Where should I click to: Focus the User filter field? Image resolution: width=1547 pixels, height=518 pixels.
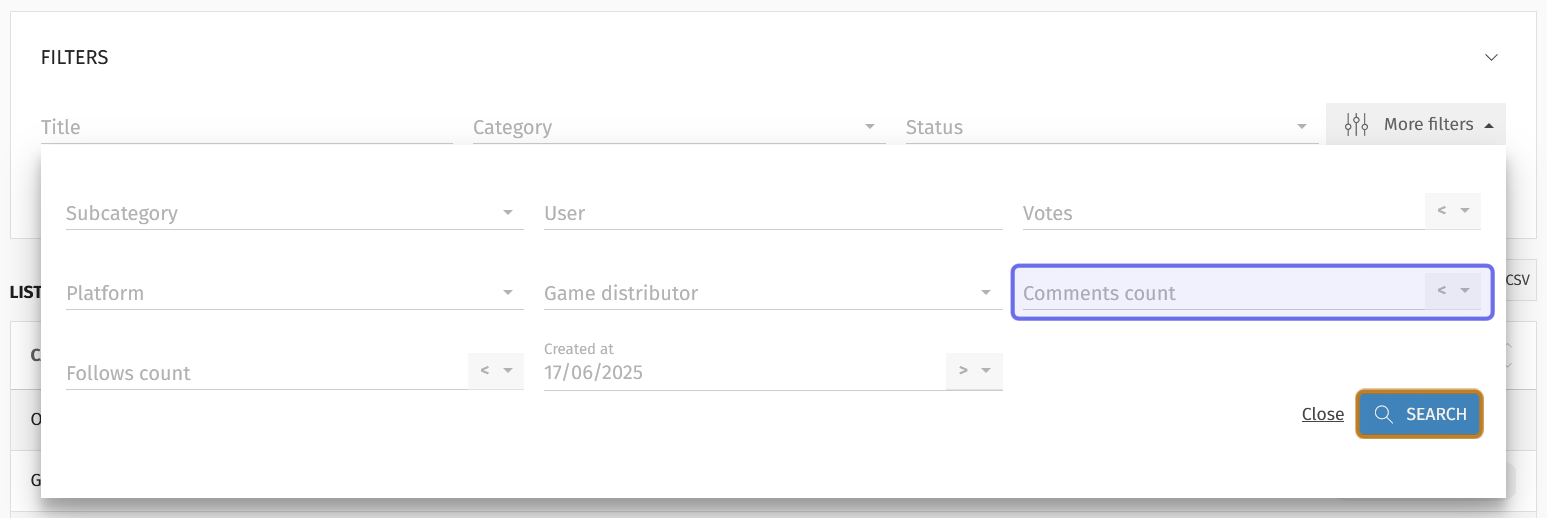click(773, 213)
